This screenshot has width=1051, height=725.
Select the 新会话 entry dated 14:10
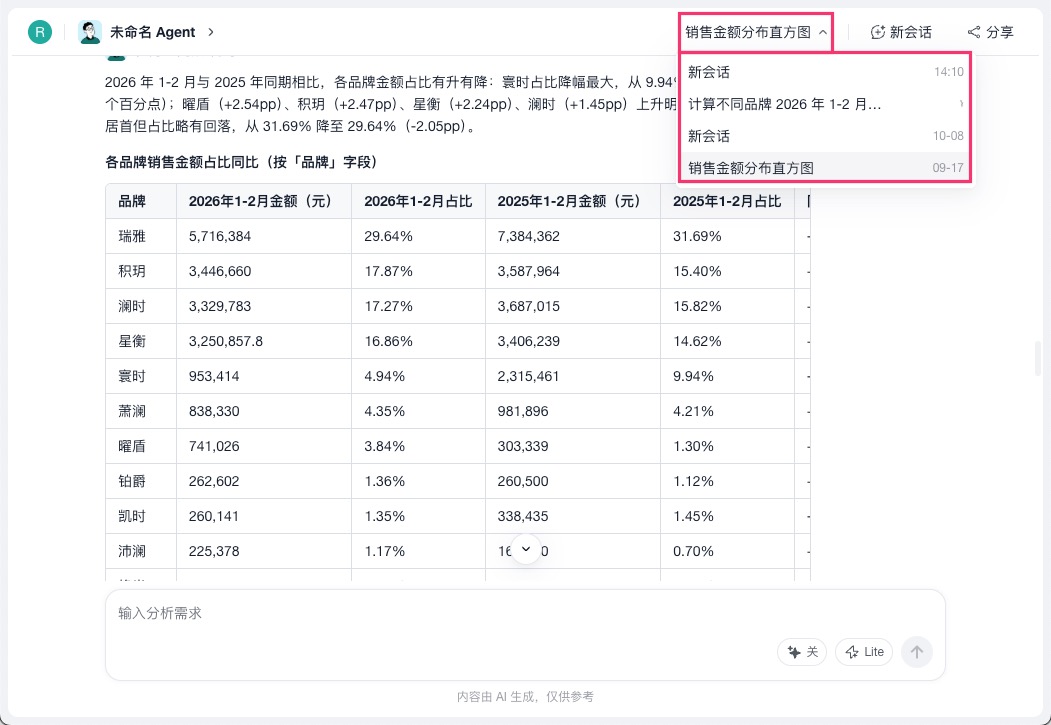pos(826,72)
